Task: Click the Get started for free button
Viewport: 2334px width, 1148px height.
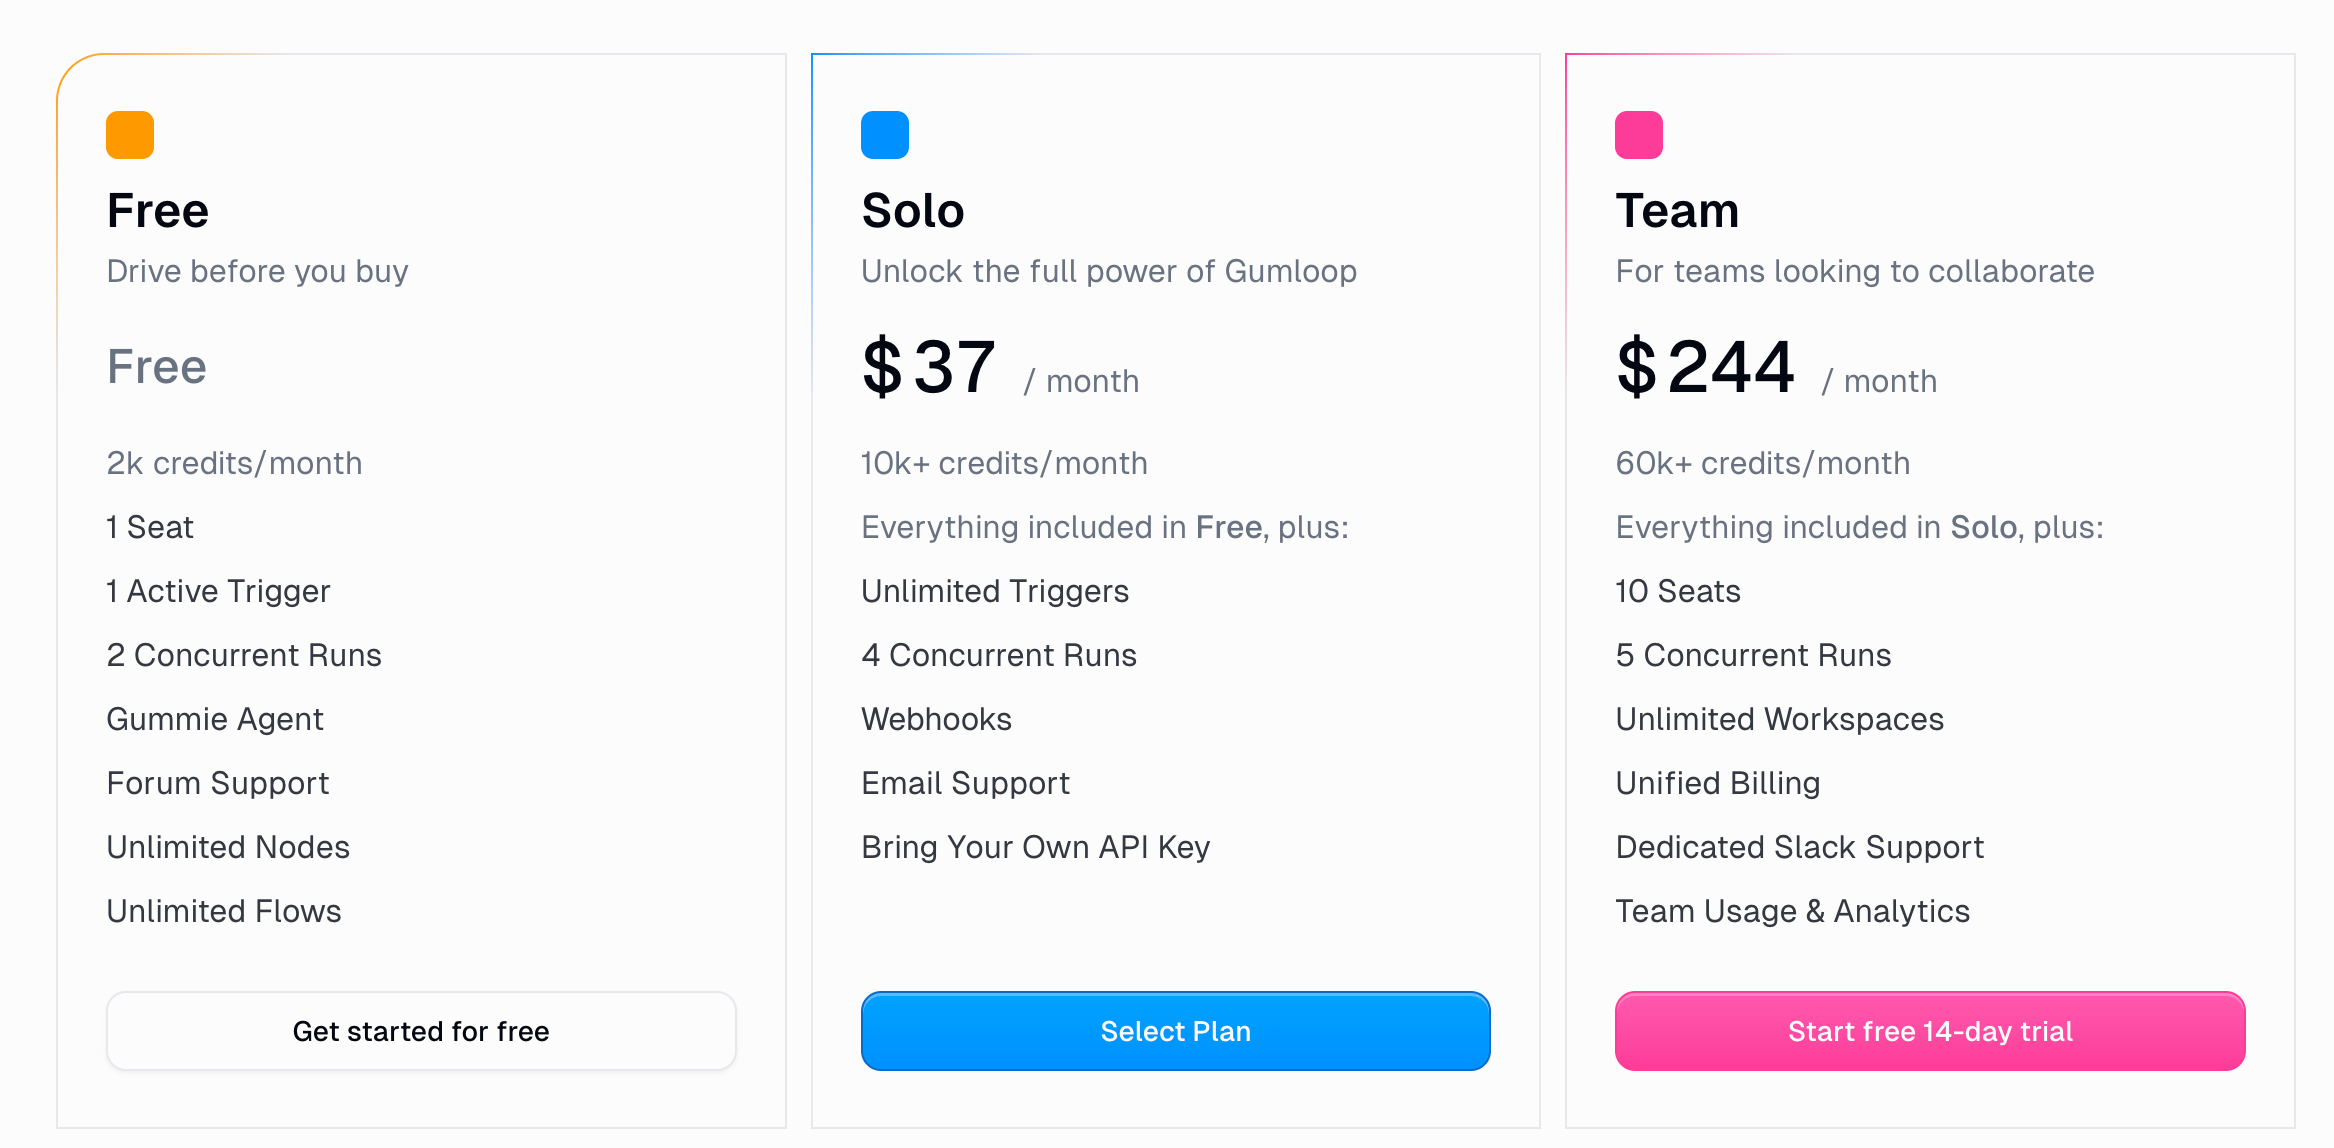Action: coord(421,1031)
